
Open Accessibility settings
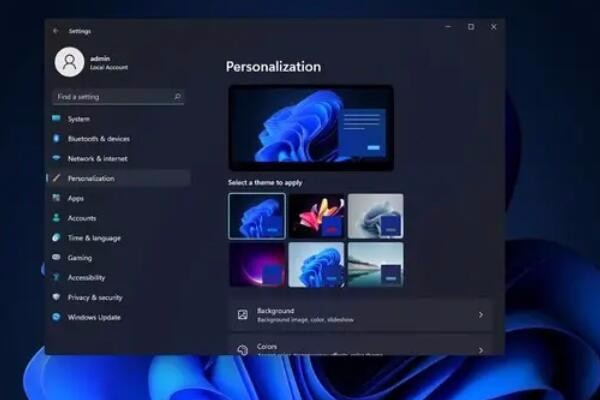click(119, 278)
